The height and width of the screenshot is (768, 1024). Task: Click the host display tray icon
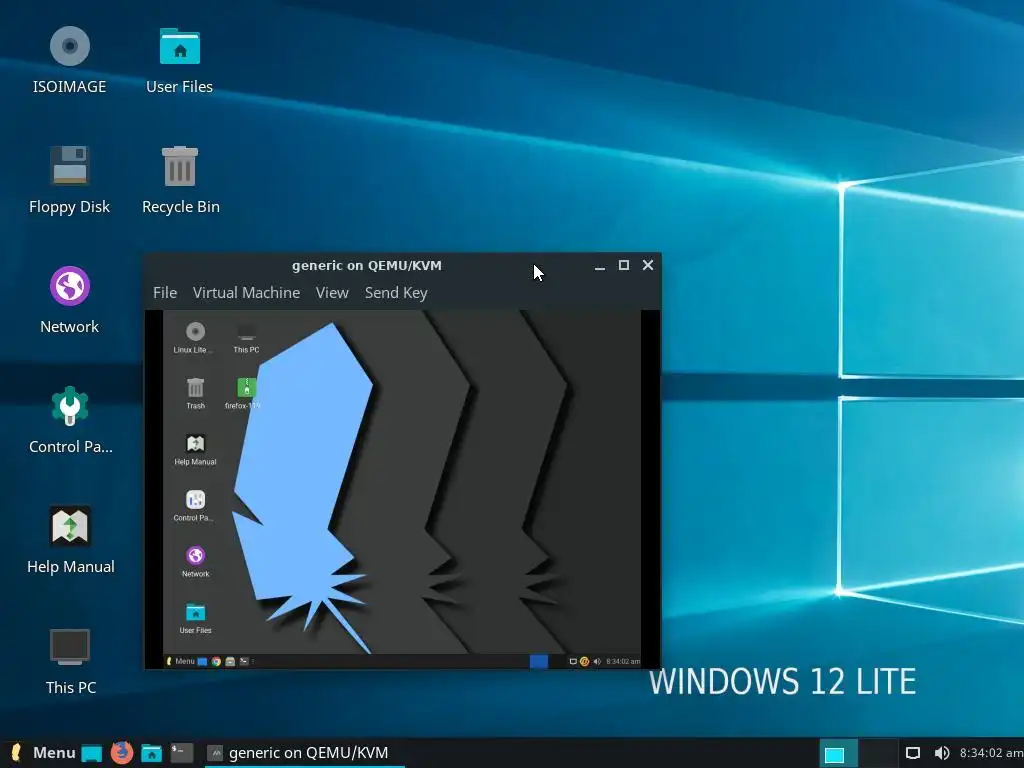click(913, 753)
